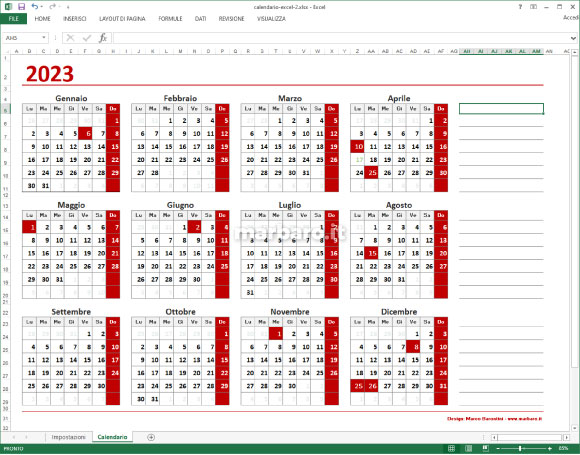Select highlighted August 15 cell
Screen dimensions: 580x455
pos(371,253)
